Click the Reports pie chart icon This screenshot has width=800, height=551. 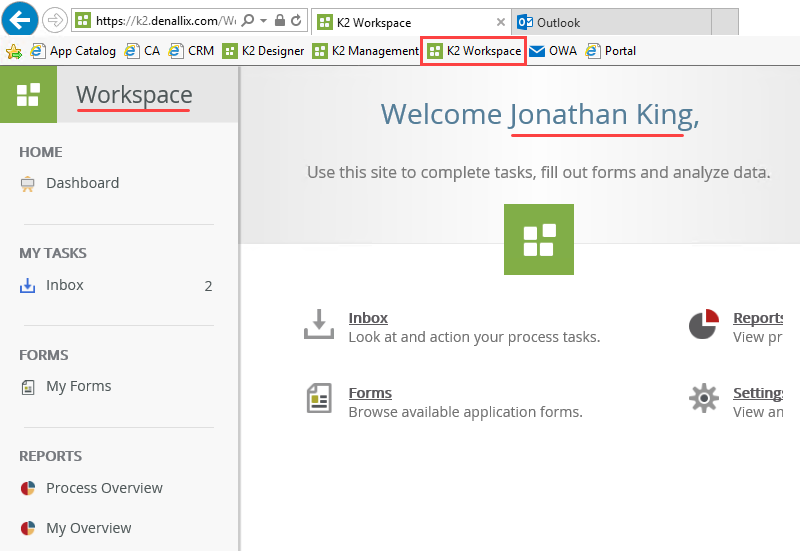pyautogui.click(x=704, y=323)
